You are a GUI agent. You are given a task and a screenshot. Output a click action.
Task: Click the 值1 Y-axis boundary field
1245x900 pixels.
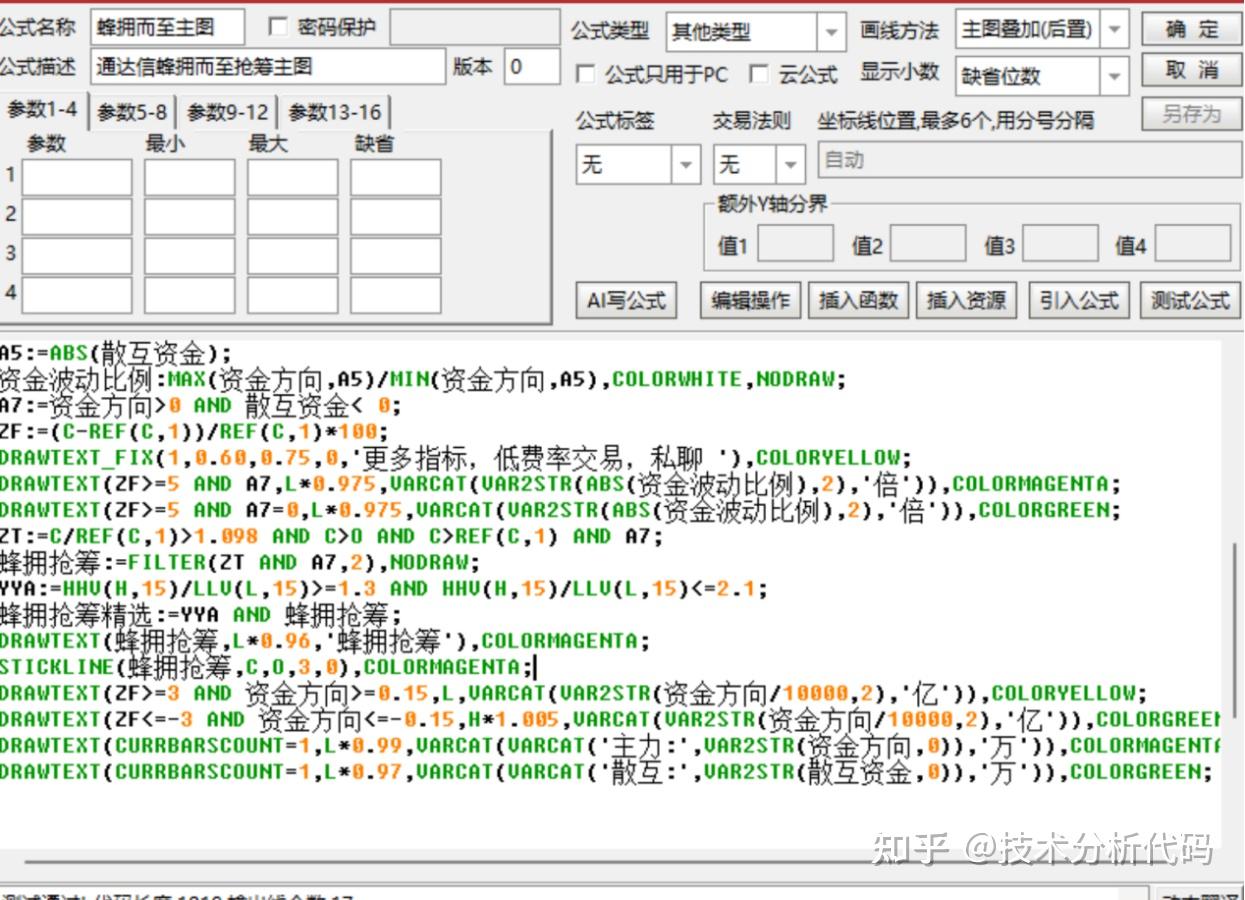point(796,243)
